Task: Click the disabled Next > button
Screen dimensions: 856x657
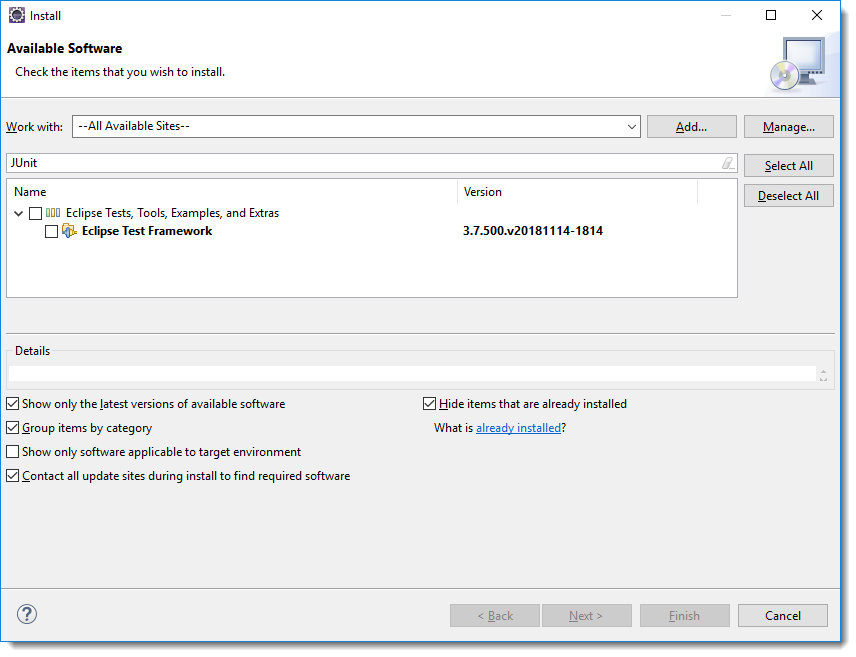Action: click(587, 615)
